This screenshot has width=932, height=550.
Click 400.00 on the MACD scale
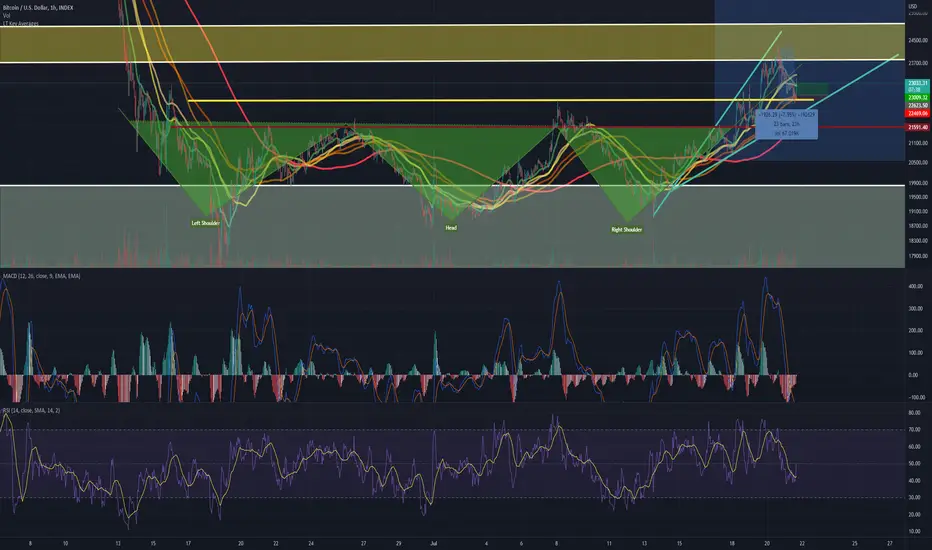915,287
